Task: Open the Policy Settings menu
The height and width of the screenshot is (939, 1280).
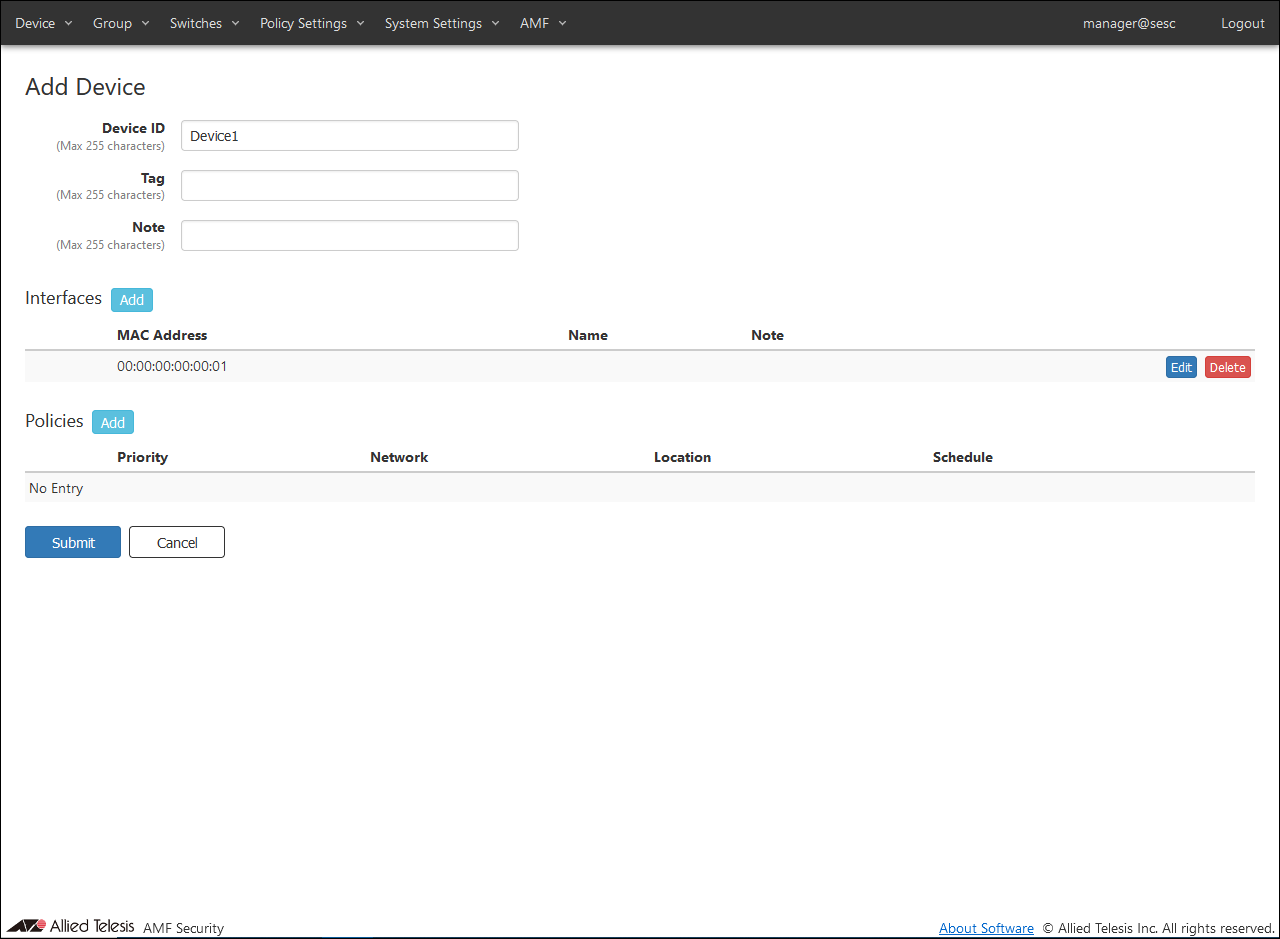Action: 311,23
